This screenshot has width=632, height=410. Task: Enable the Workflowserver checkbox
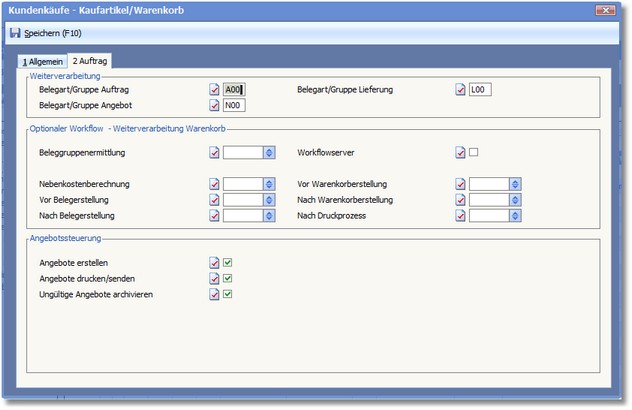pyautogui.click(x=474, y=153)
